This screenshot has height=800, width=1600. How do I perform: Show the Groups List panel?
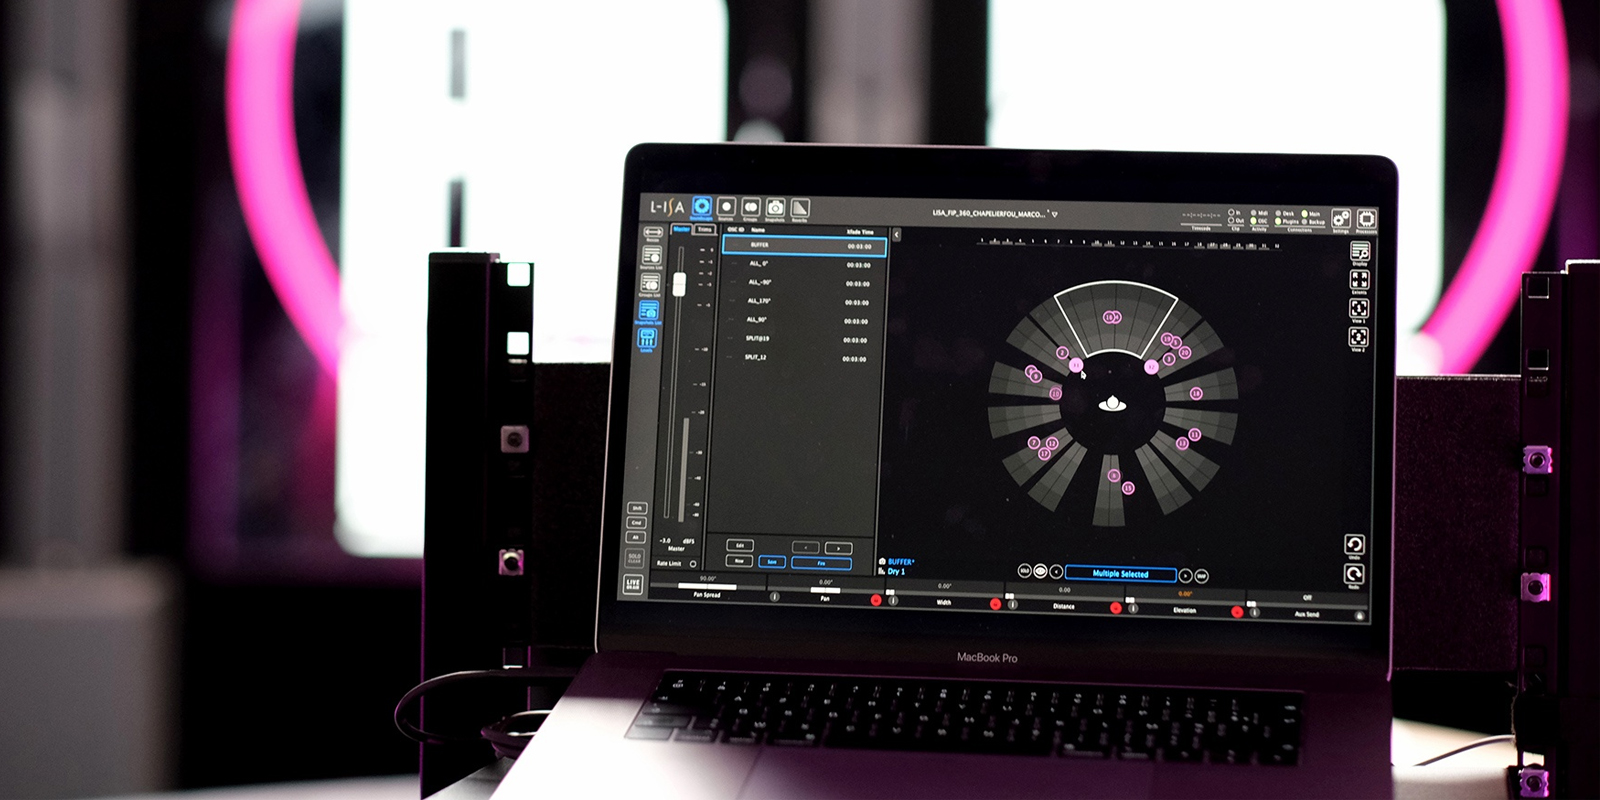click(x=650, y=284)
